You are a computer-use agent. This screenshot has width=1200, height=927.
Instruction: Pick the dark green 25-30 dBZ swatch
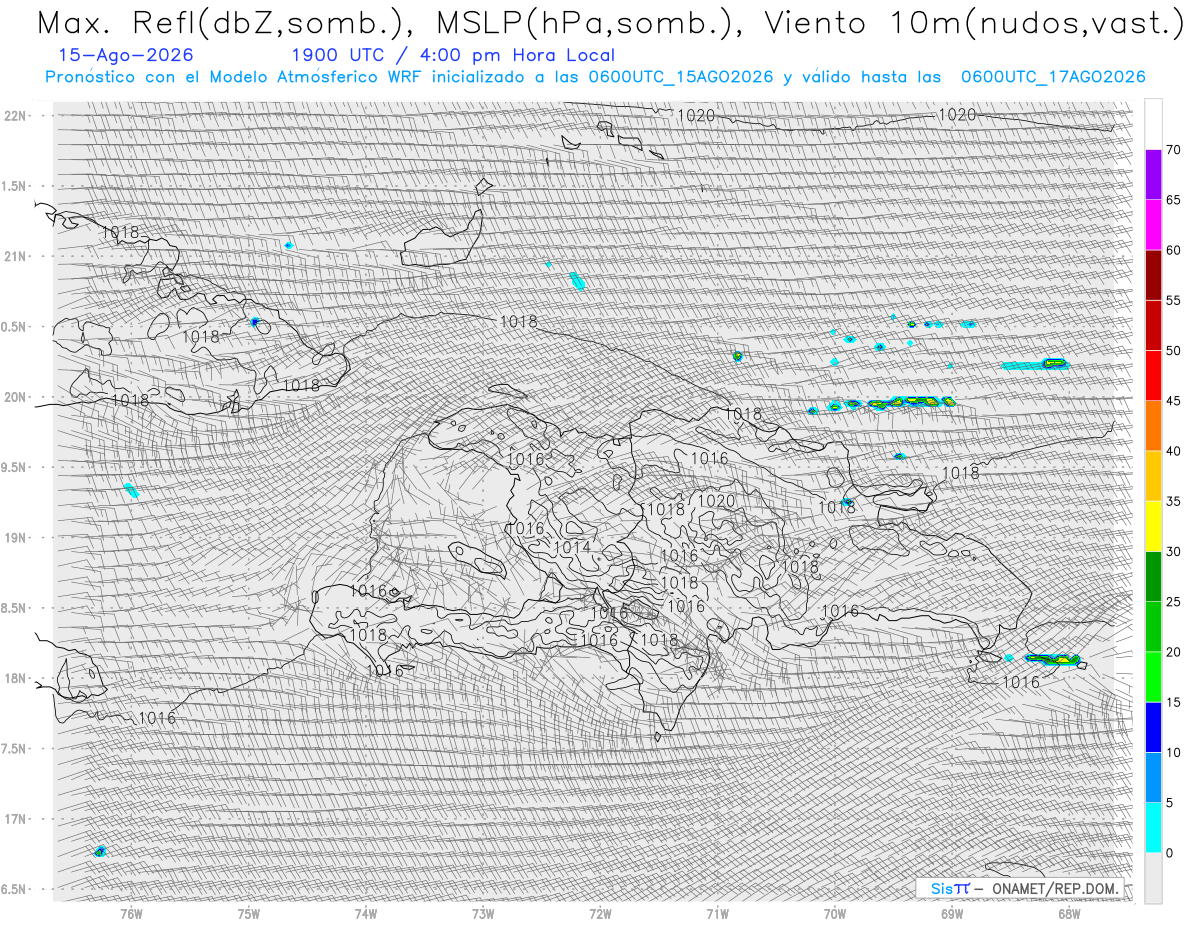[1153, 576]
